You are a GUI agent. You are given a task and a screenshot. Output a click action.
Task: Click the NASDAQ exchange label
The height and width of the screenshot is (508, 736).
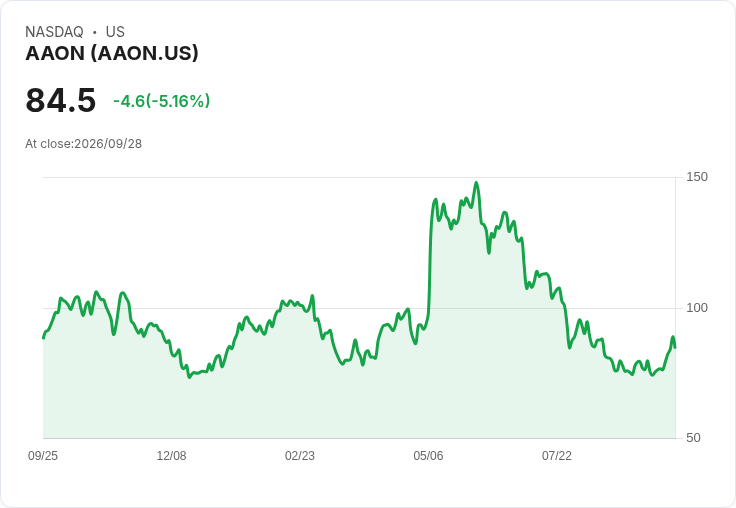[54, 32]
